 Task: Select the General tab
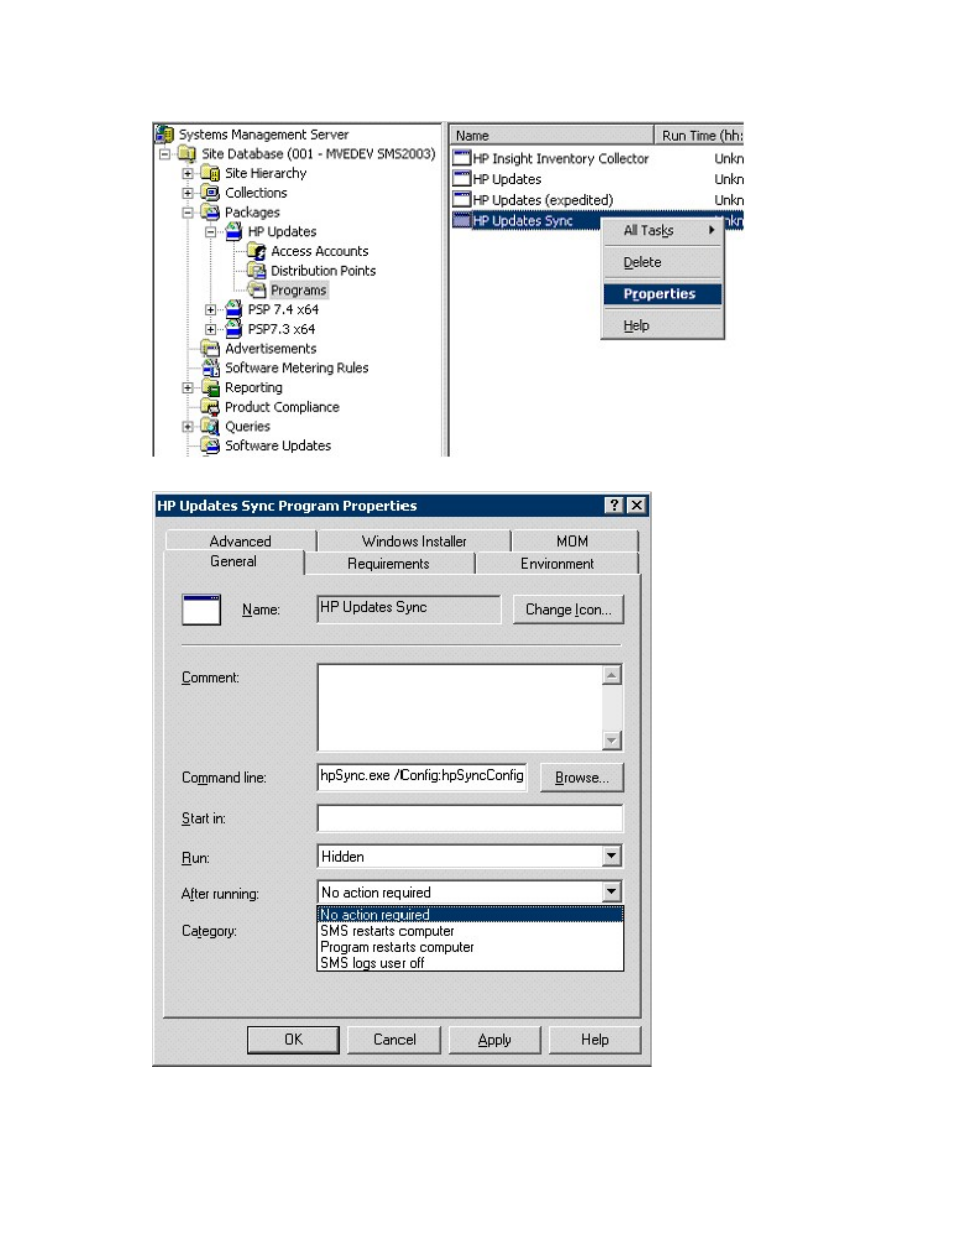pos(234,562)
